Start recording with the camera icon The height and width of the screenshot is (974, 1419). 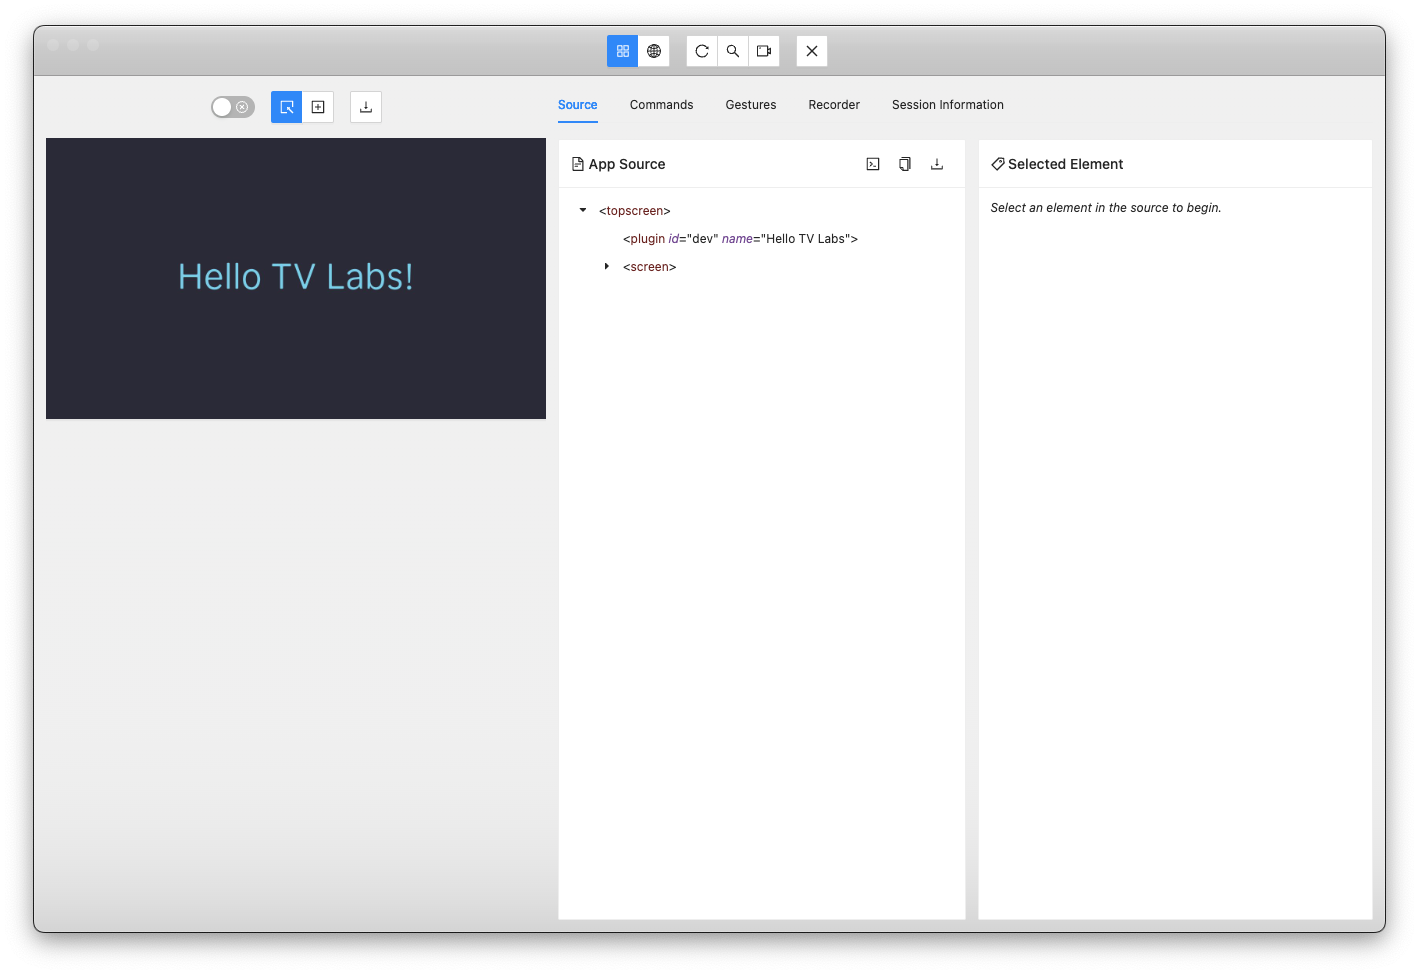click(764, 51)
